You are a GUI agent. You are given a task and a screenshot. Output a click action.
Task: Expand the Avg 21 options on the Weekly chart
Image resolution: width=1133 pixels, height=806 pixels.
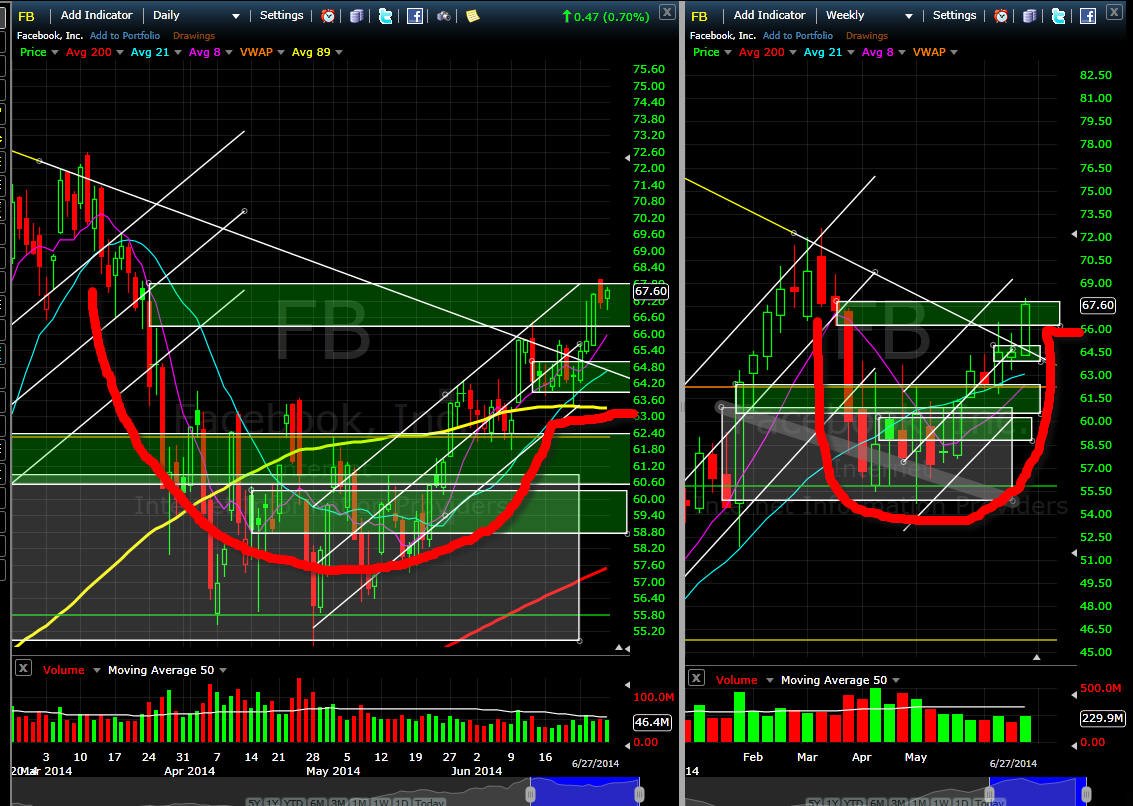[850, 52]
